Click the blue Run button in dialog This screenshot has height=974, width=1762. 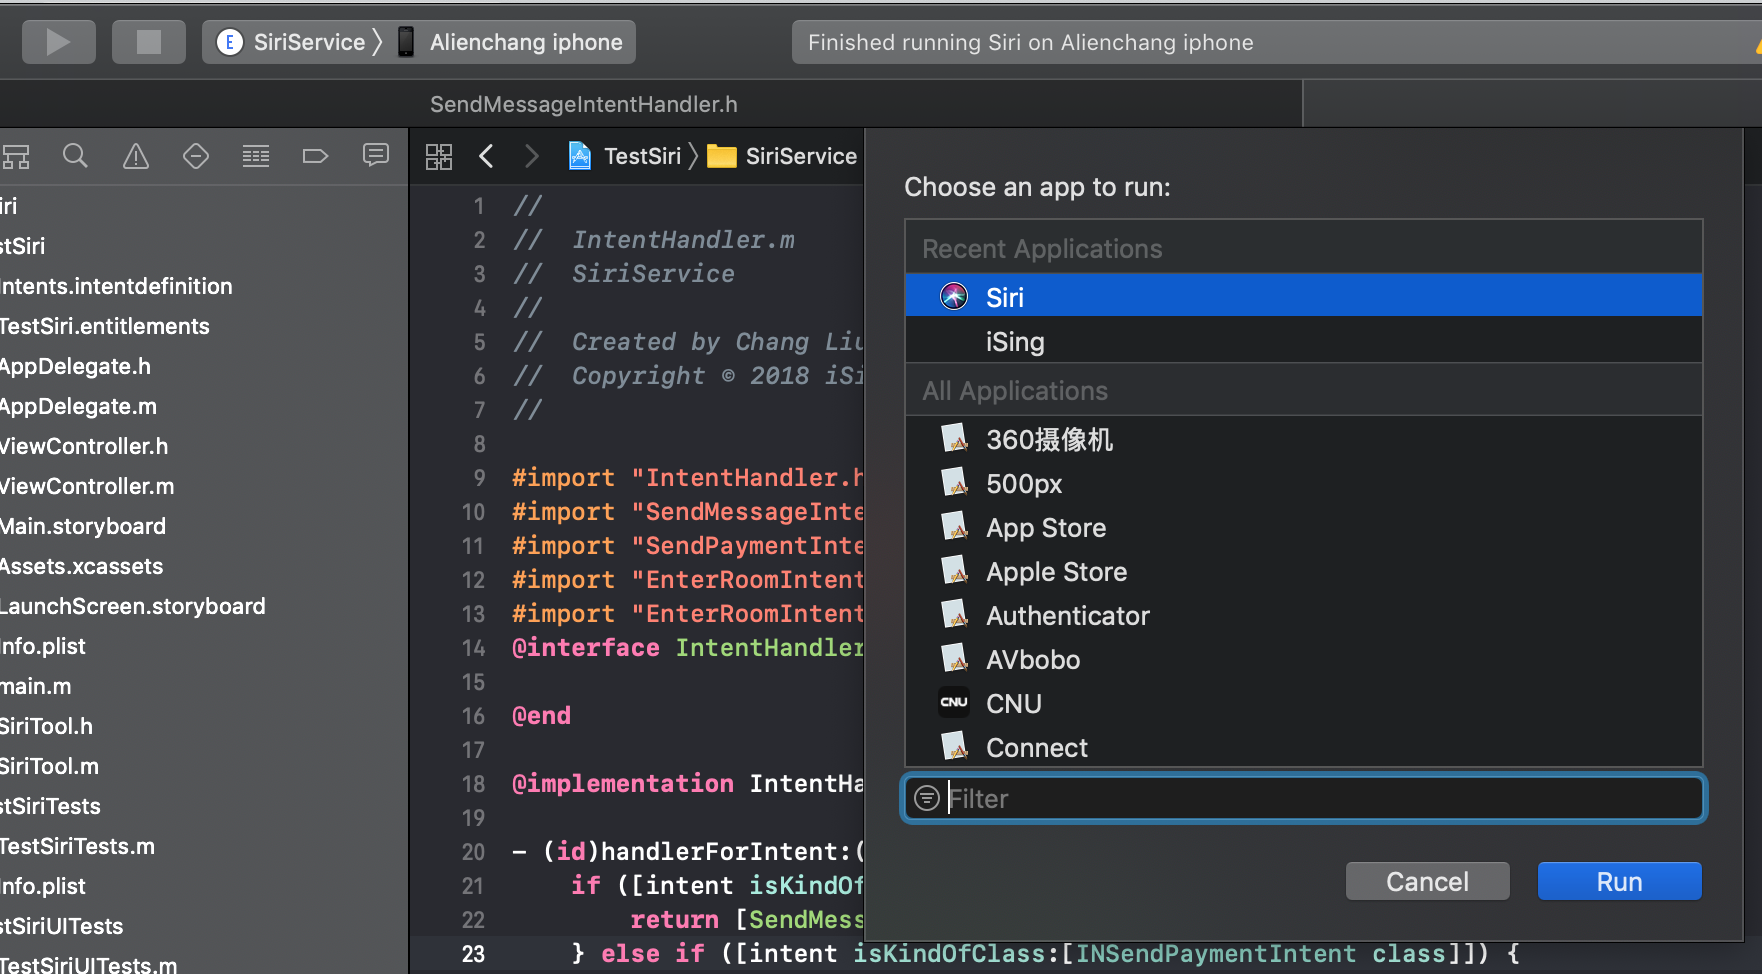tap(1619, 881)
